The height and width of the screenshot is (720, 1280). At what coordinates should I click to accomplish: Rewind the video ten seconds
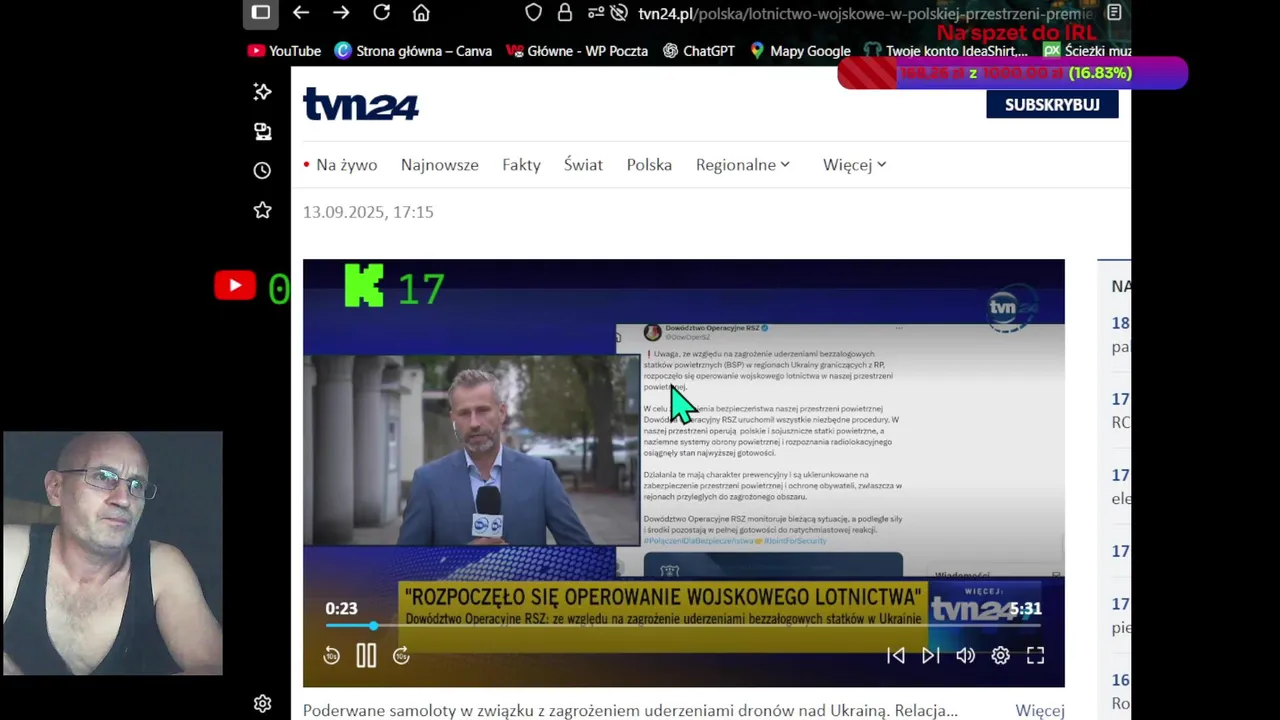point(332,656)
